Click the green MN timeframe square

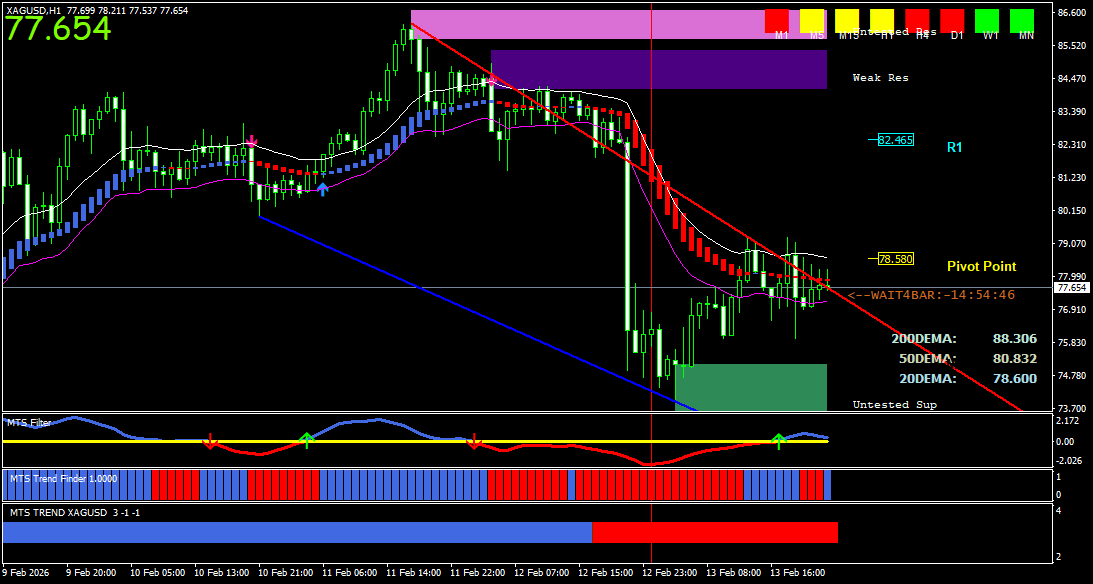tap(1022, 20)
